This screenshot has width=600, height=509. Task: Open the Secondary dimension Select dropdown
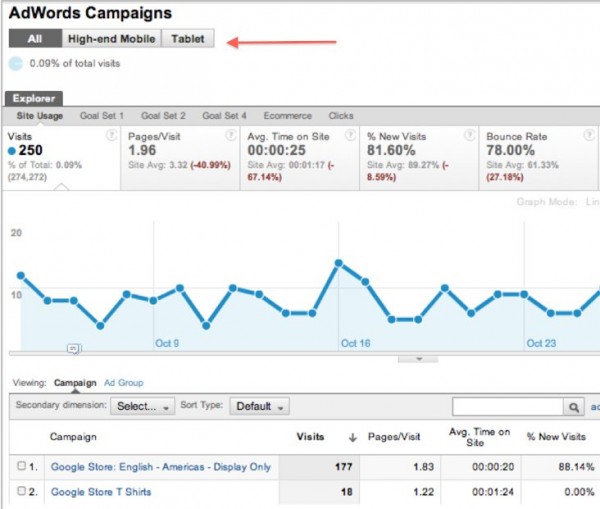click(x=143, y=406)
